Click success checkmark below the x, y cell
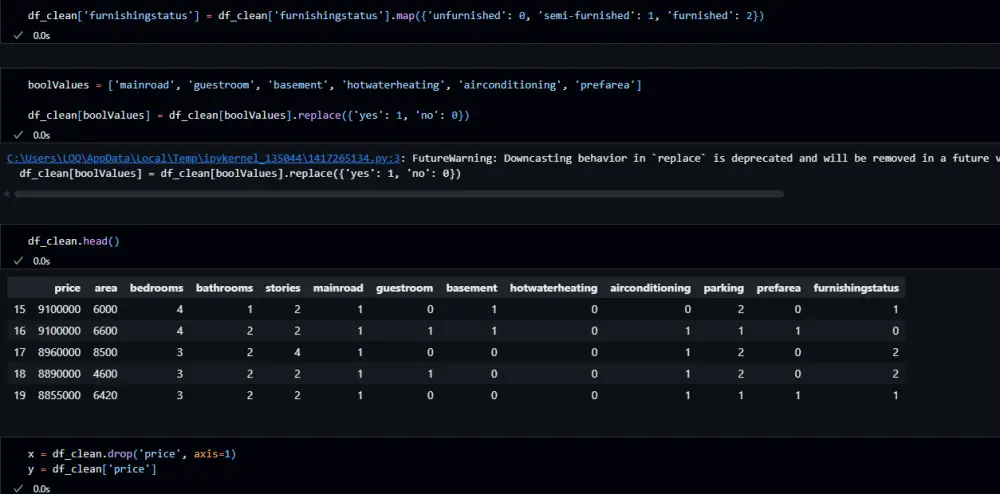The height and width of the screenshot is (494, 1000). pos(19,488)
